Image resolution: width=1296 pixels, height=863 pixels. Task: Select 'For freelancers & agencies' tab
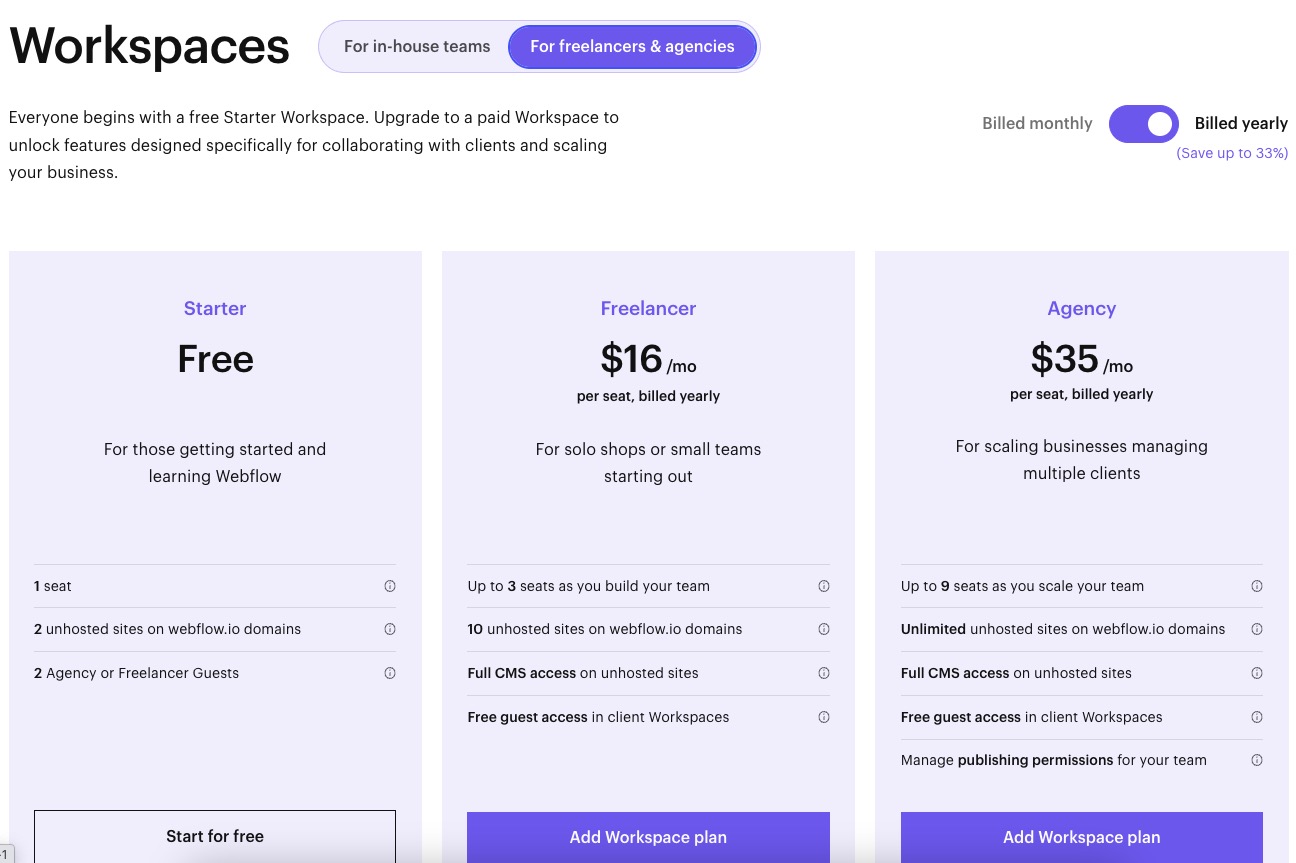click(632, 47)
